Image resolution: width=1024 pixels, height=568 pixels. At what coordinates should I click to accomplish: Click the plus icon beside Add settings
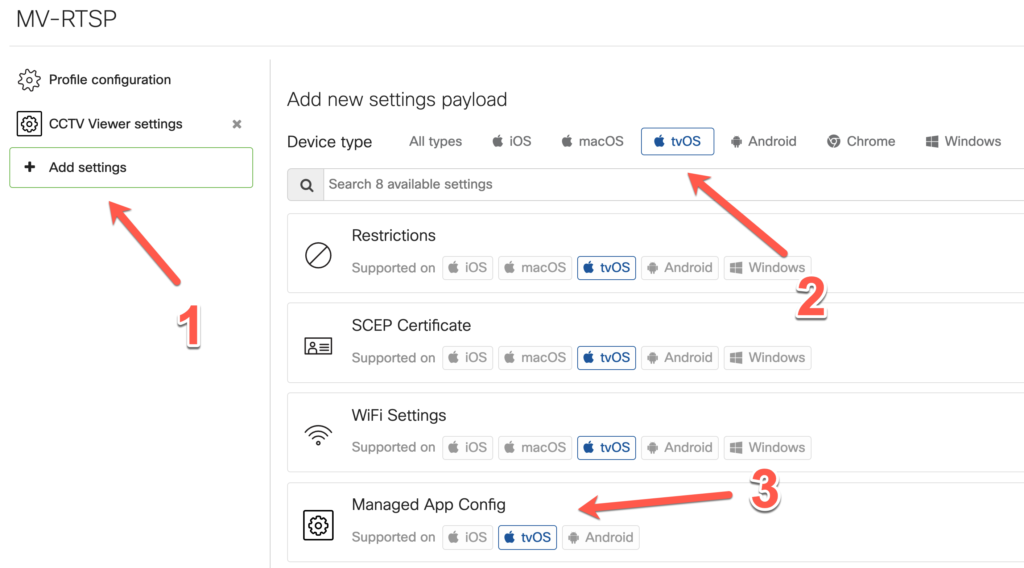pyautogui.click(x=29, y=168)
